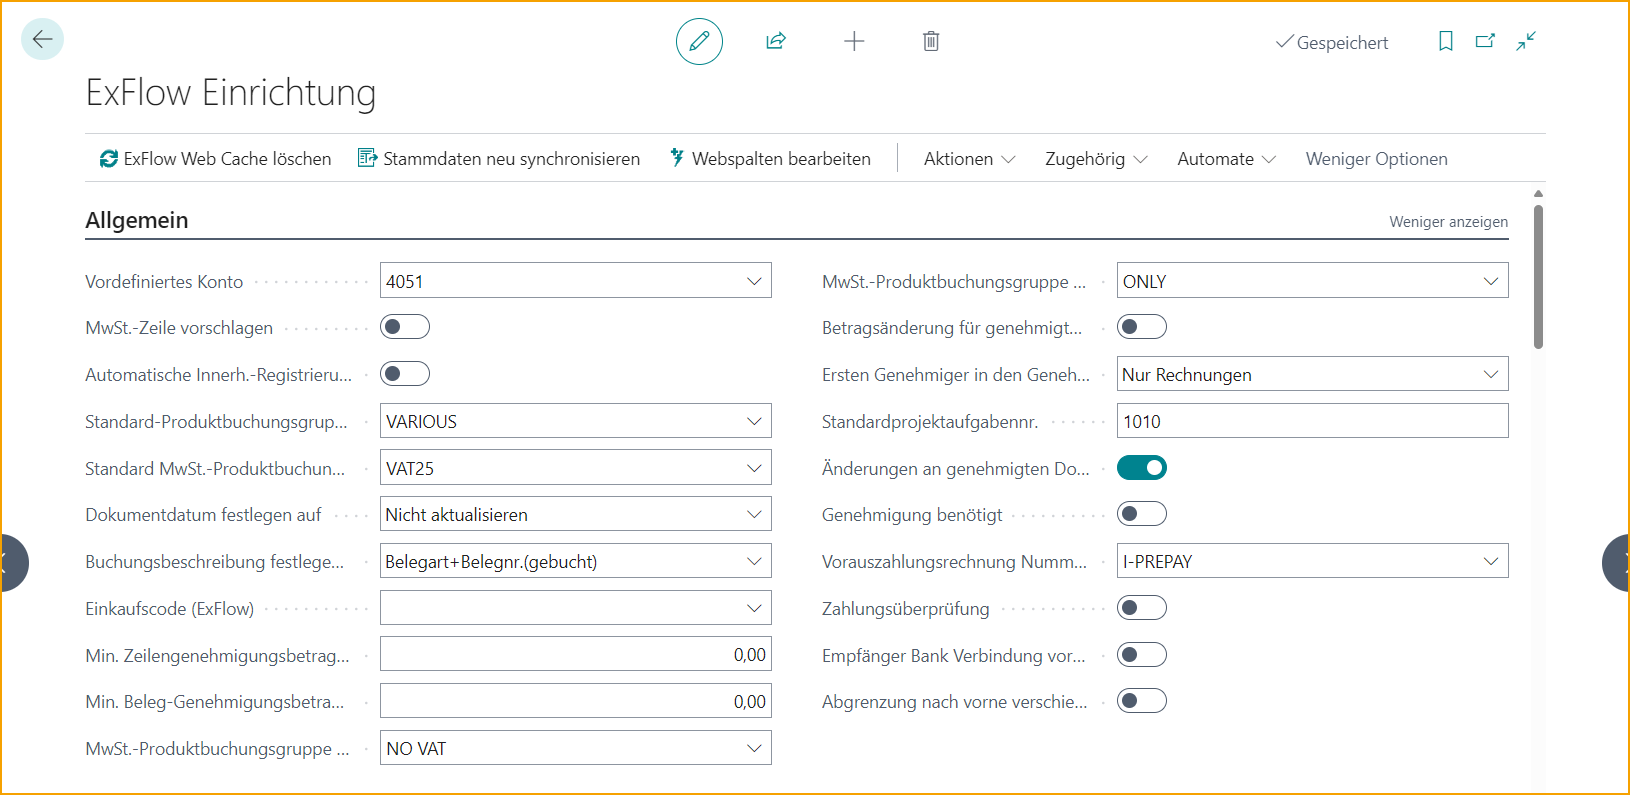Open page in new window icon
Viewport: 1630px width, 795px height.
[1485, 41]
